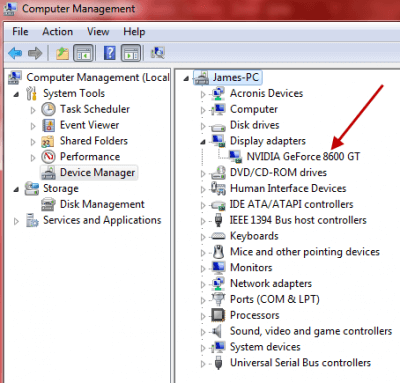Select Universal Serial Bus controllers entry

tap(300, 363)
